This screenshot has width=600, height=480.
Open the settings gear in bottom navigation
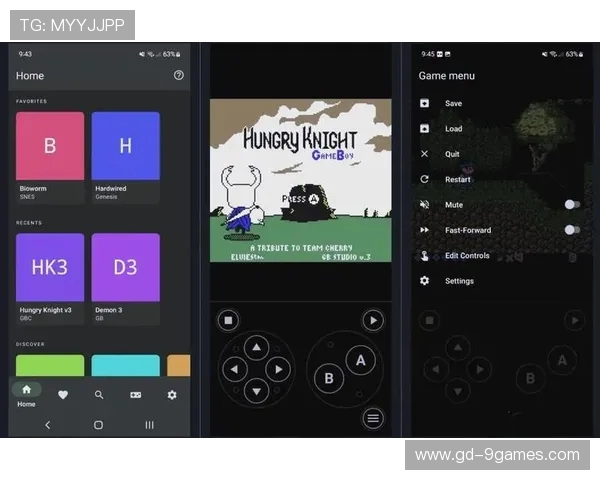172,395
